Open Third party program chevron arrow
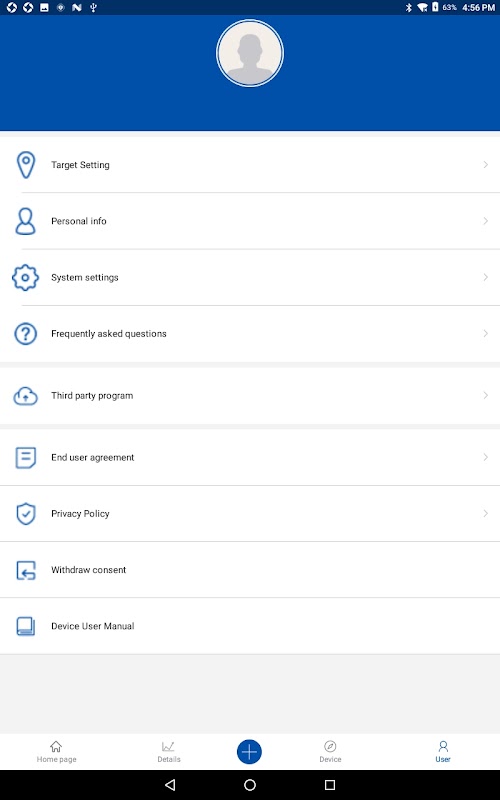500x800 pixels. point(486,395)
